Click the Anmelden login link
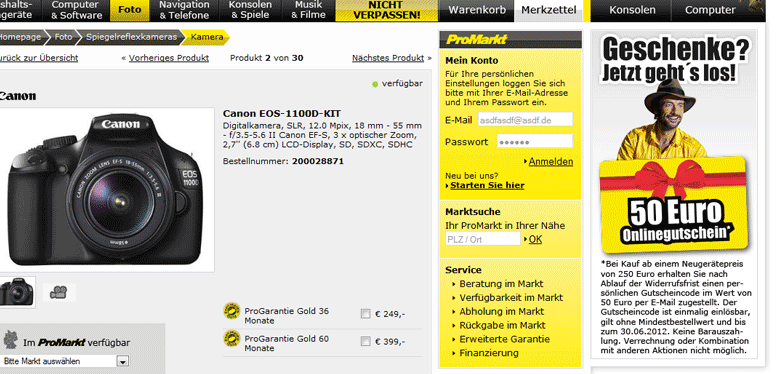 [551, 161]
